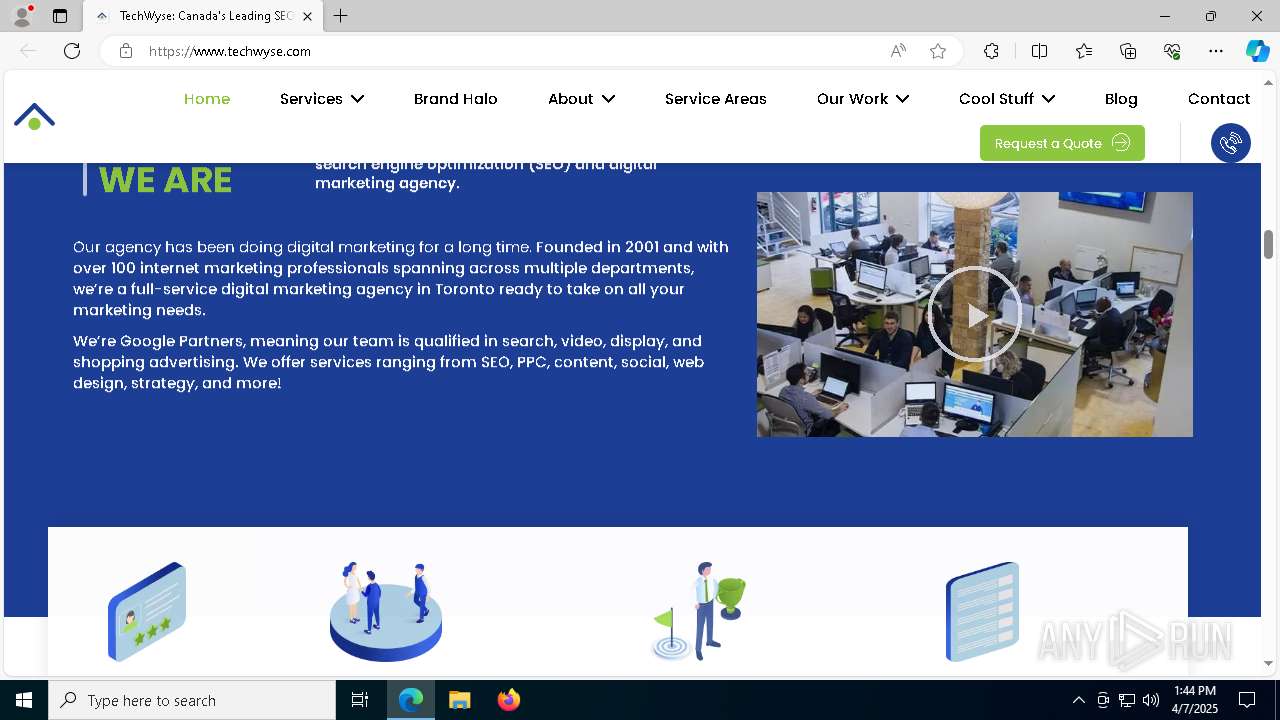Viewport: 1280px width, 720px height.
Task: Open Task View on the taskbar
Action: [360, 700]
